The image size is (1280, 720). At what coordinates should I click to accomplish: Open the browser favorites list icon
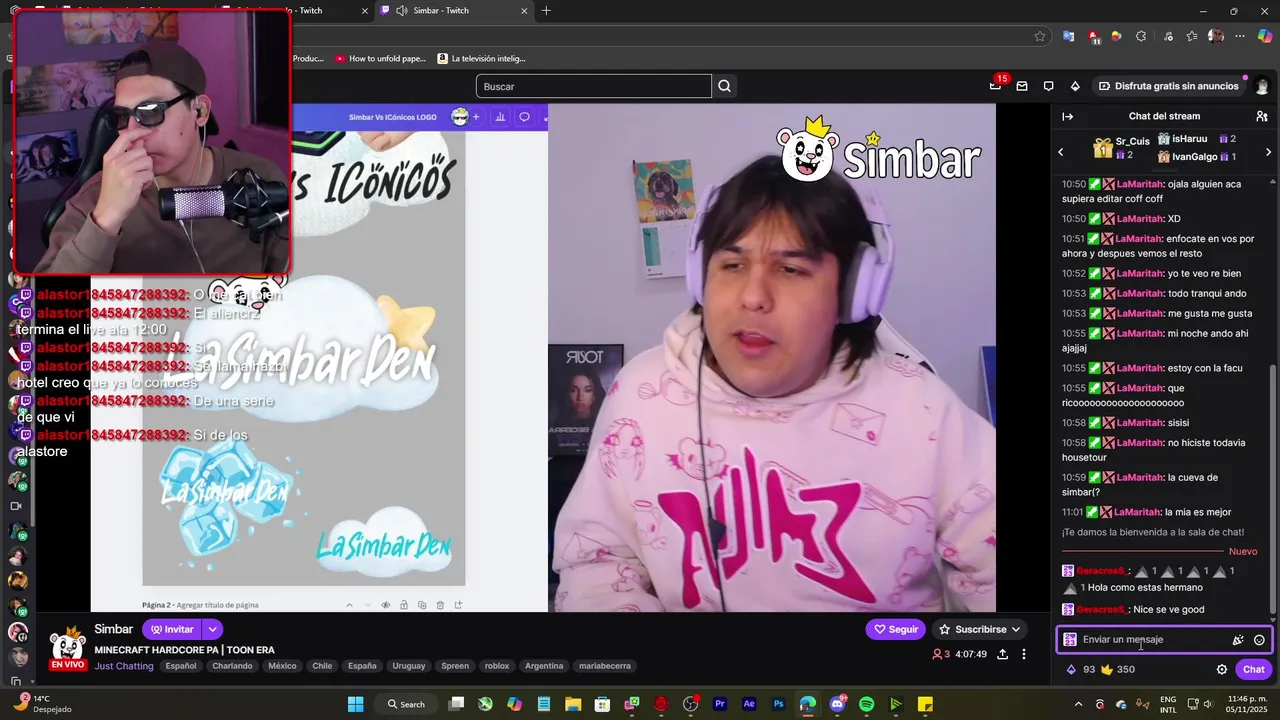1191,36
